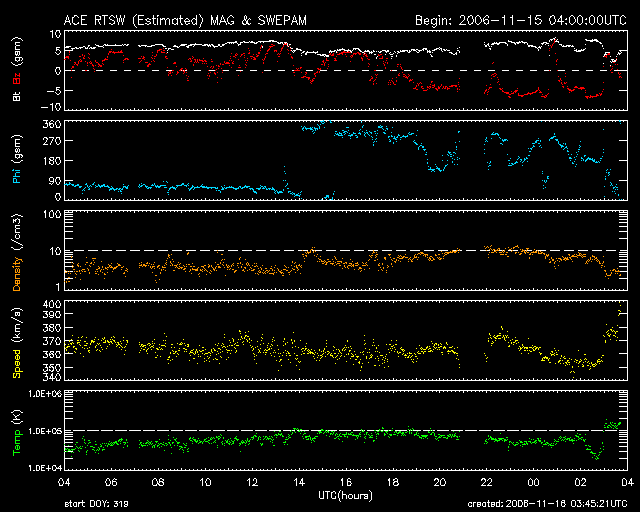Click the 1.0E+06 tick on Temp axis

[x=38, y=396]
